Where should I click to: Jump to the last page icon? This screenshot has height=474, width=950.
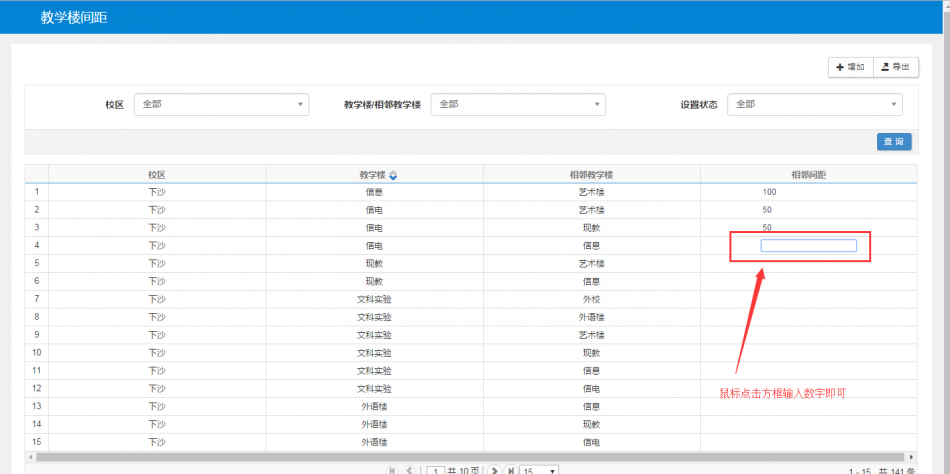511,470
